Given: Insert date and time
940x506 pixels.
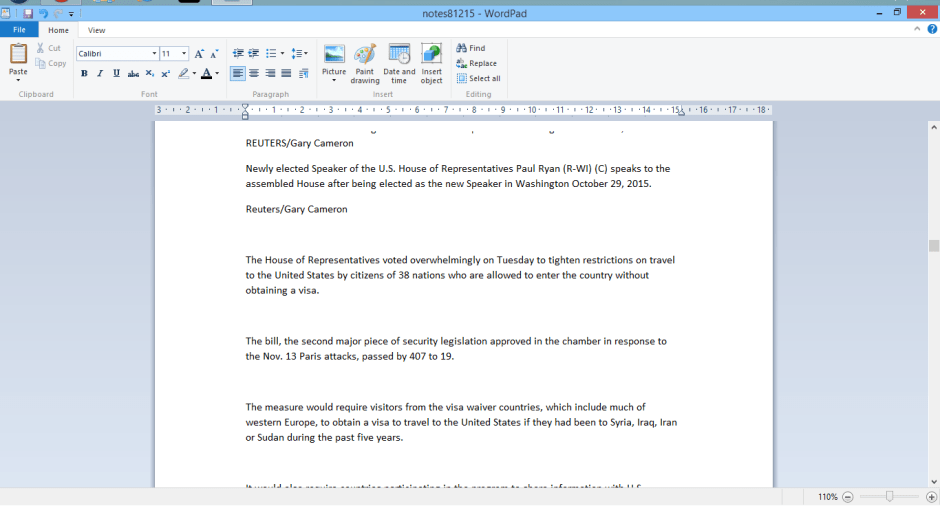Looking at the screenshot, I should click(399, 62).
